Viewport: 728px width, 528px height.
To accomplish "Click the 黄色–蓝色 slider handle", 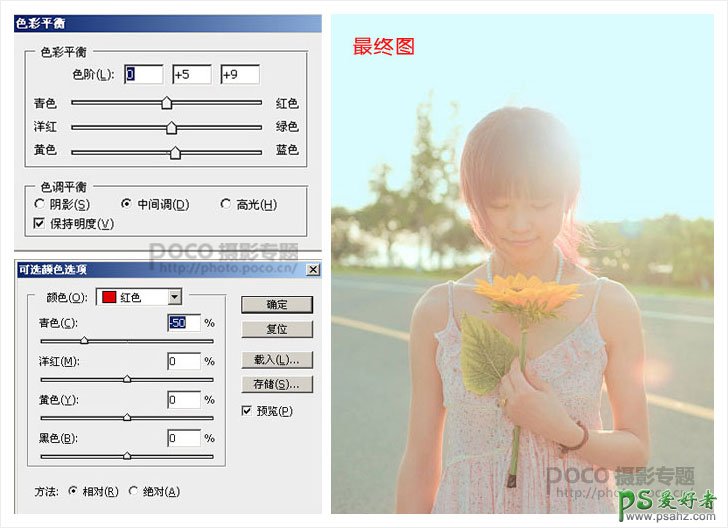I will click(175, 152).
